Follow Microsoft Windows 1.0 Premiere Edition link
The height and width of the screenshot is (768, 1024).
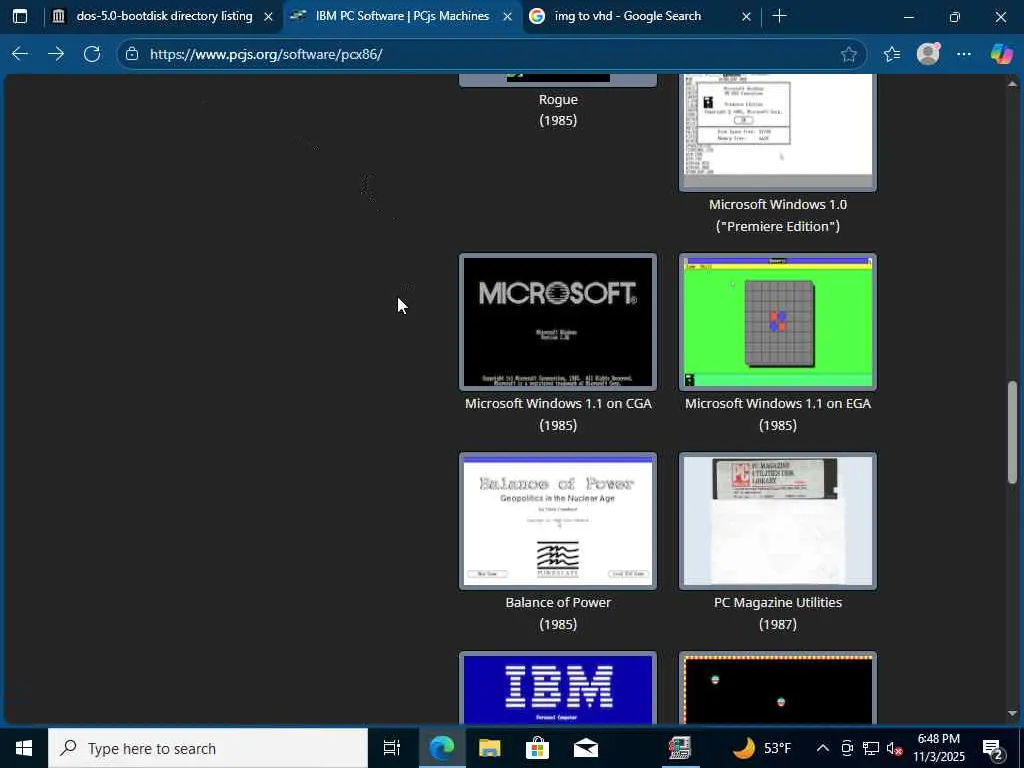(x=778, y=215)
